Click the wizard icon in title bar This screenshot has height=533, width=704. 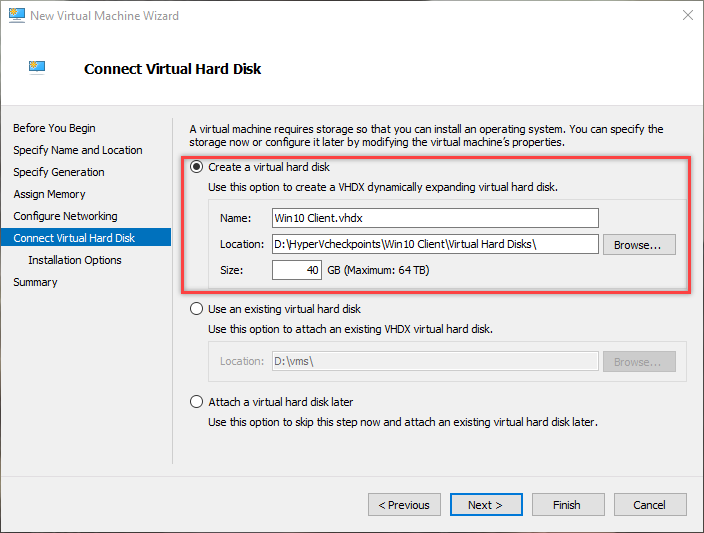pyautogui.click(x=17, y=15)
